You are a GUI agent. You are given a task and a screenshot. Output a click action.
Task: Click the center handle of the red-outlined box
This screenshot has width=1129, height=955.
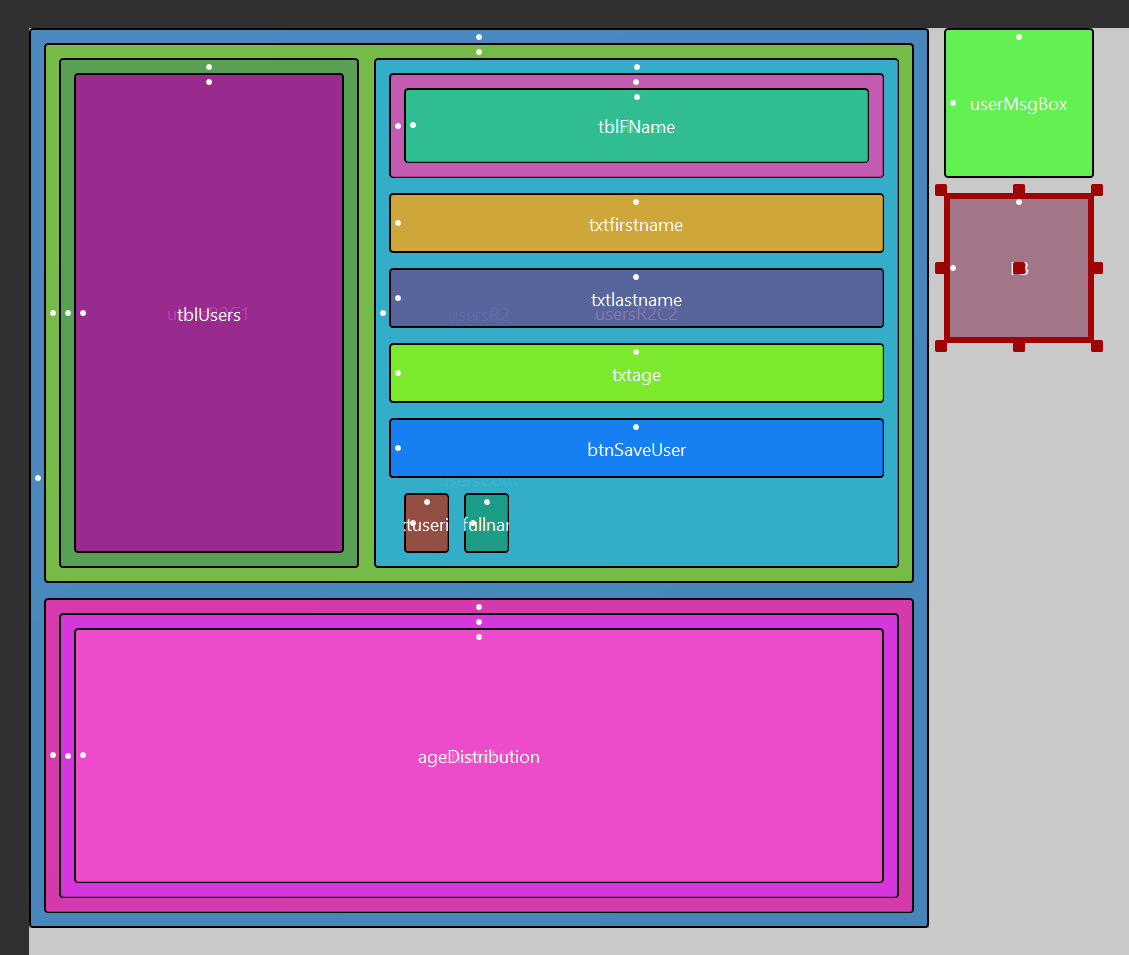pyautogui.click(x=1019, y=268)
